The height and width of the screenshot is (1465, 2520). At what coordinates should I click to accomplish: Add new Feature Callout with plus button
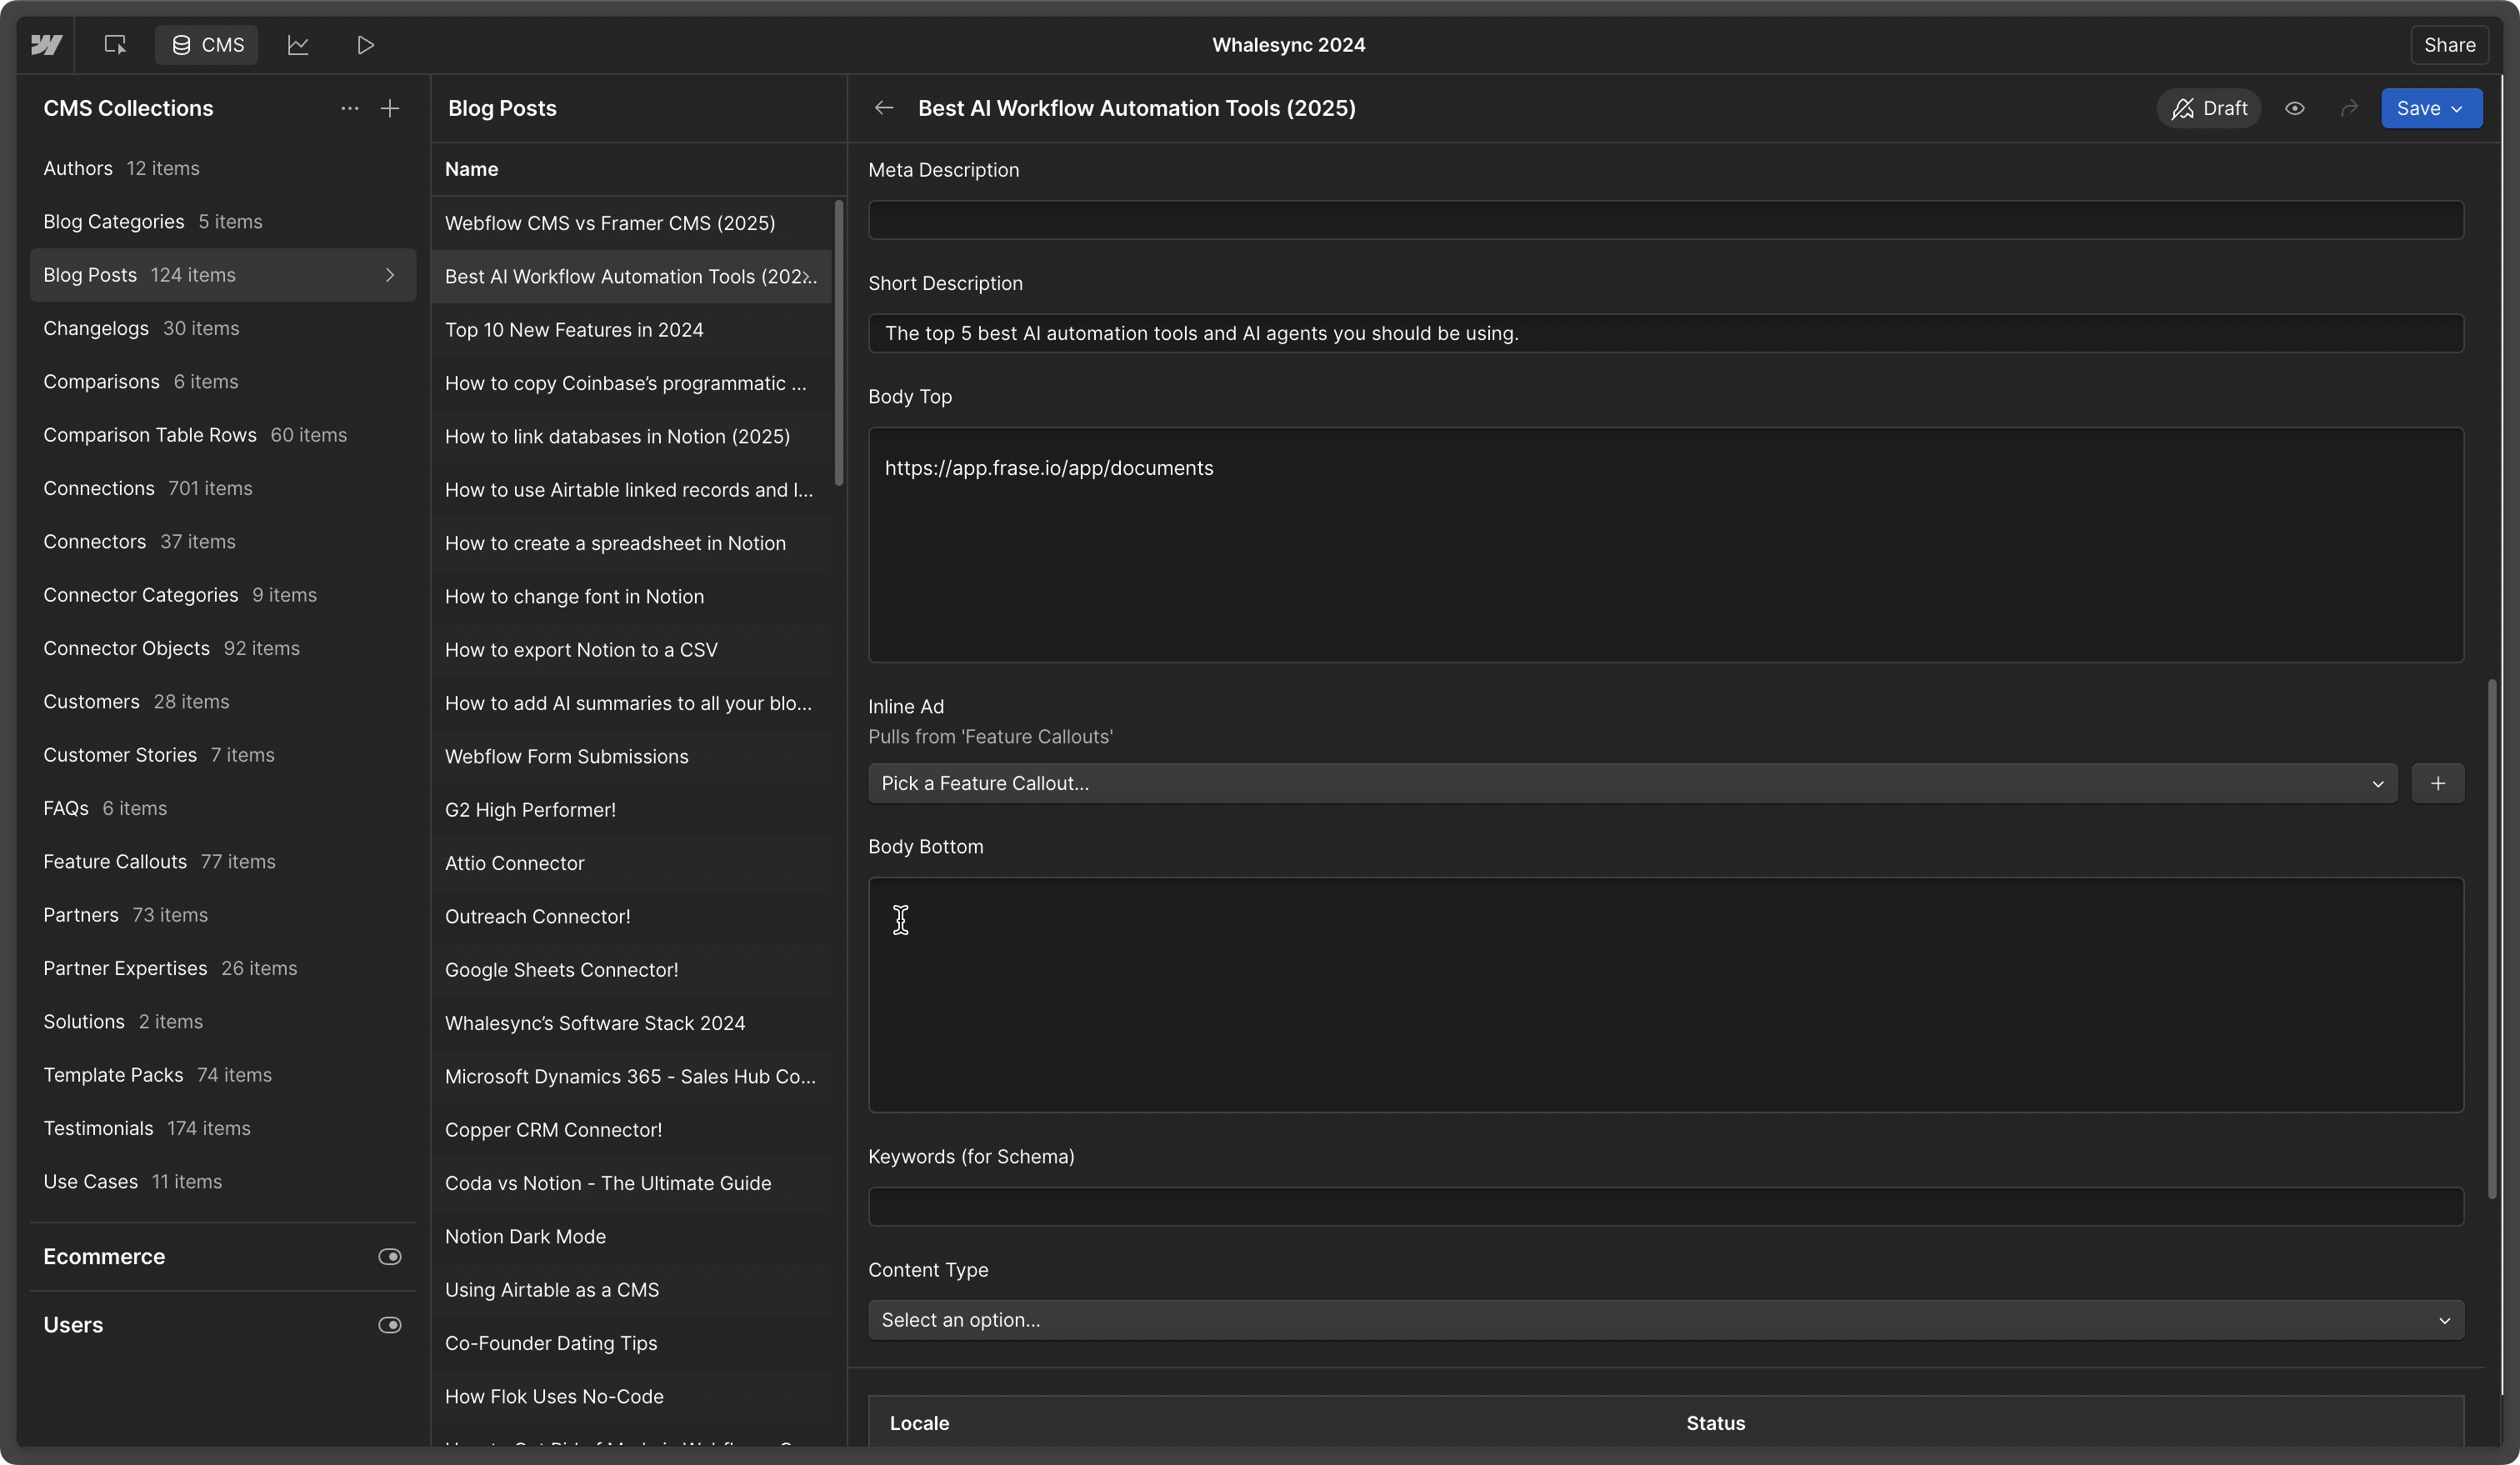(x=2437, y=783)
